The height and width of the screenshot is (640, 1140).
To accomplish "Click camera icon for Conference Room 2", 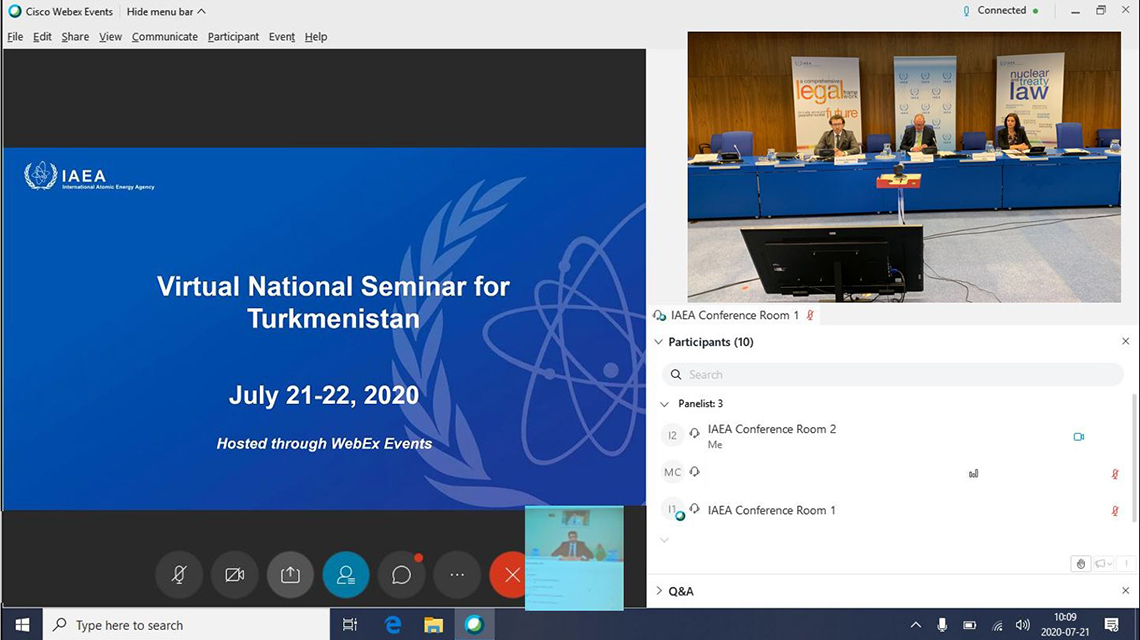I will point(1078,437).
